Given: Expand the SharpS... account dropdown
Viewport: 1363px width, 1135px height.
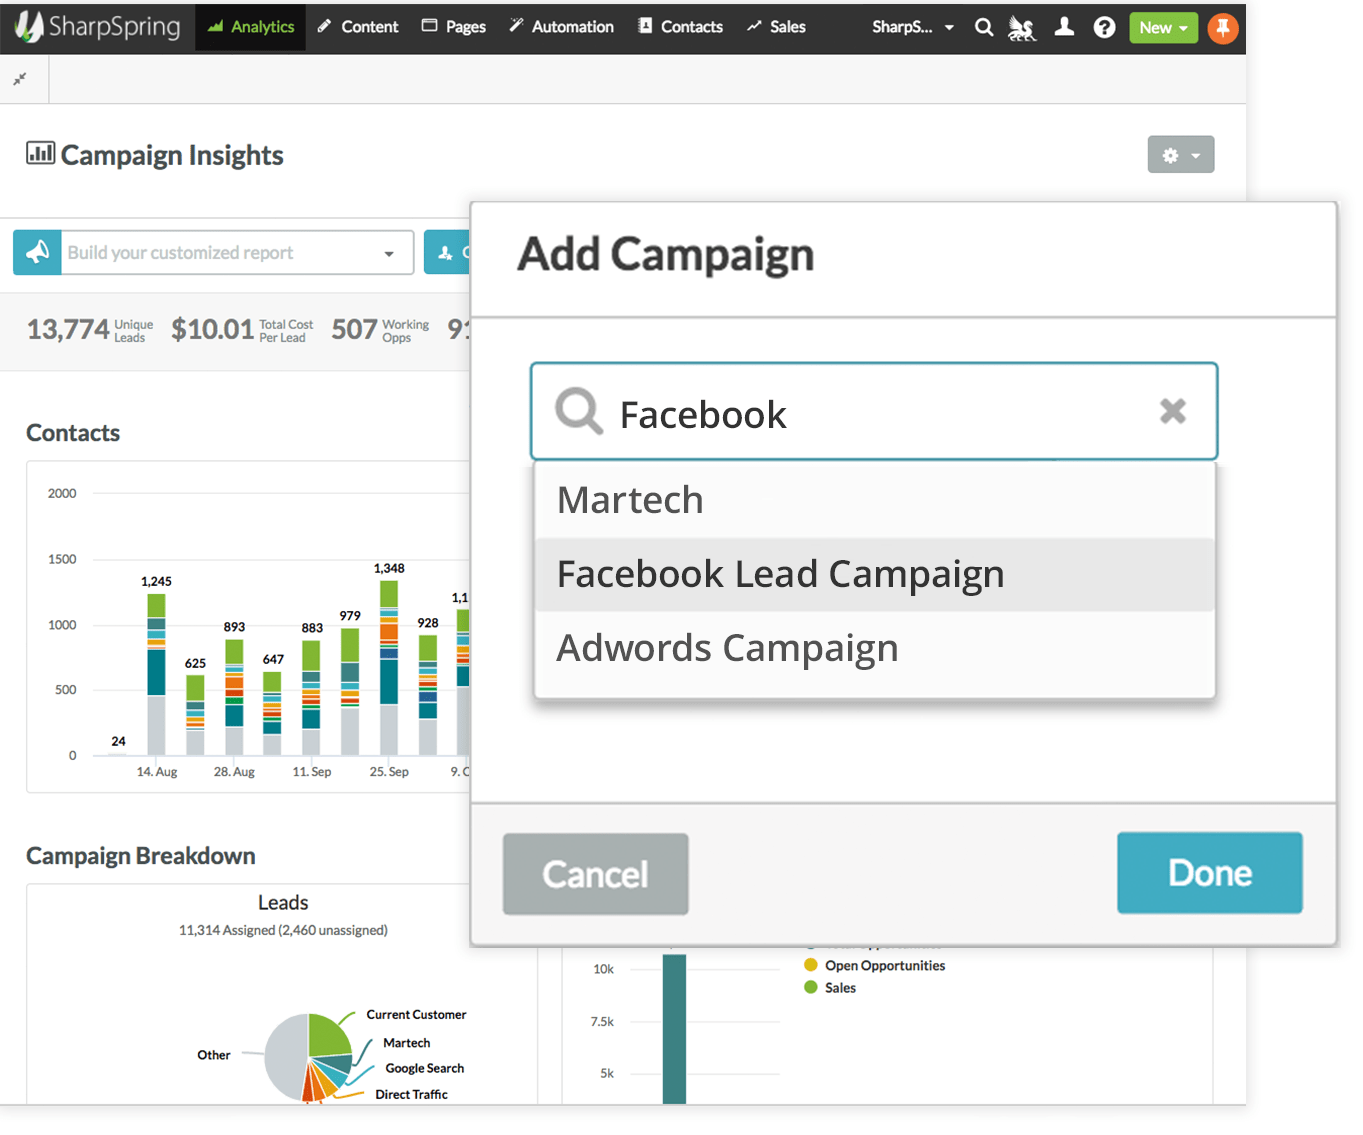Looking at the screenshot, I should [x=912, y=27].
